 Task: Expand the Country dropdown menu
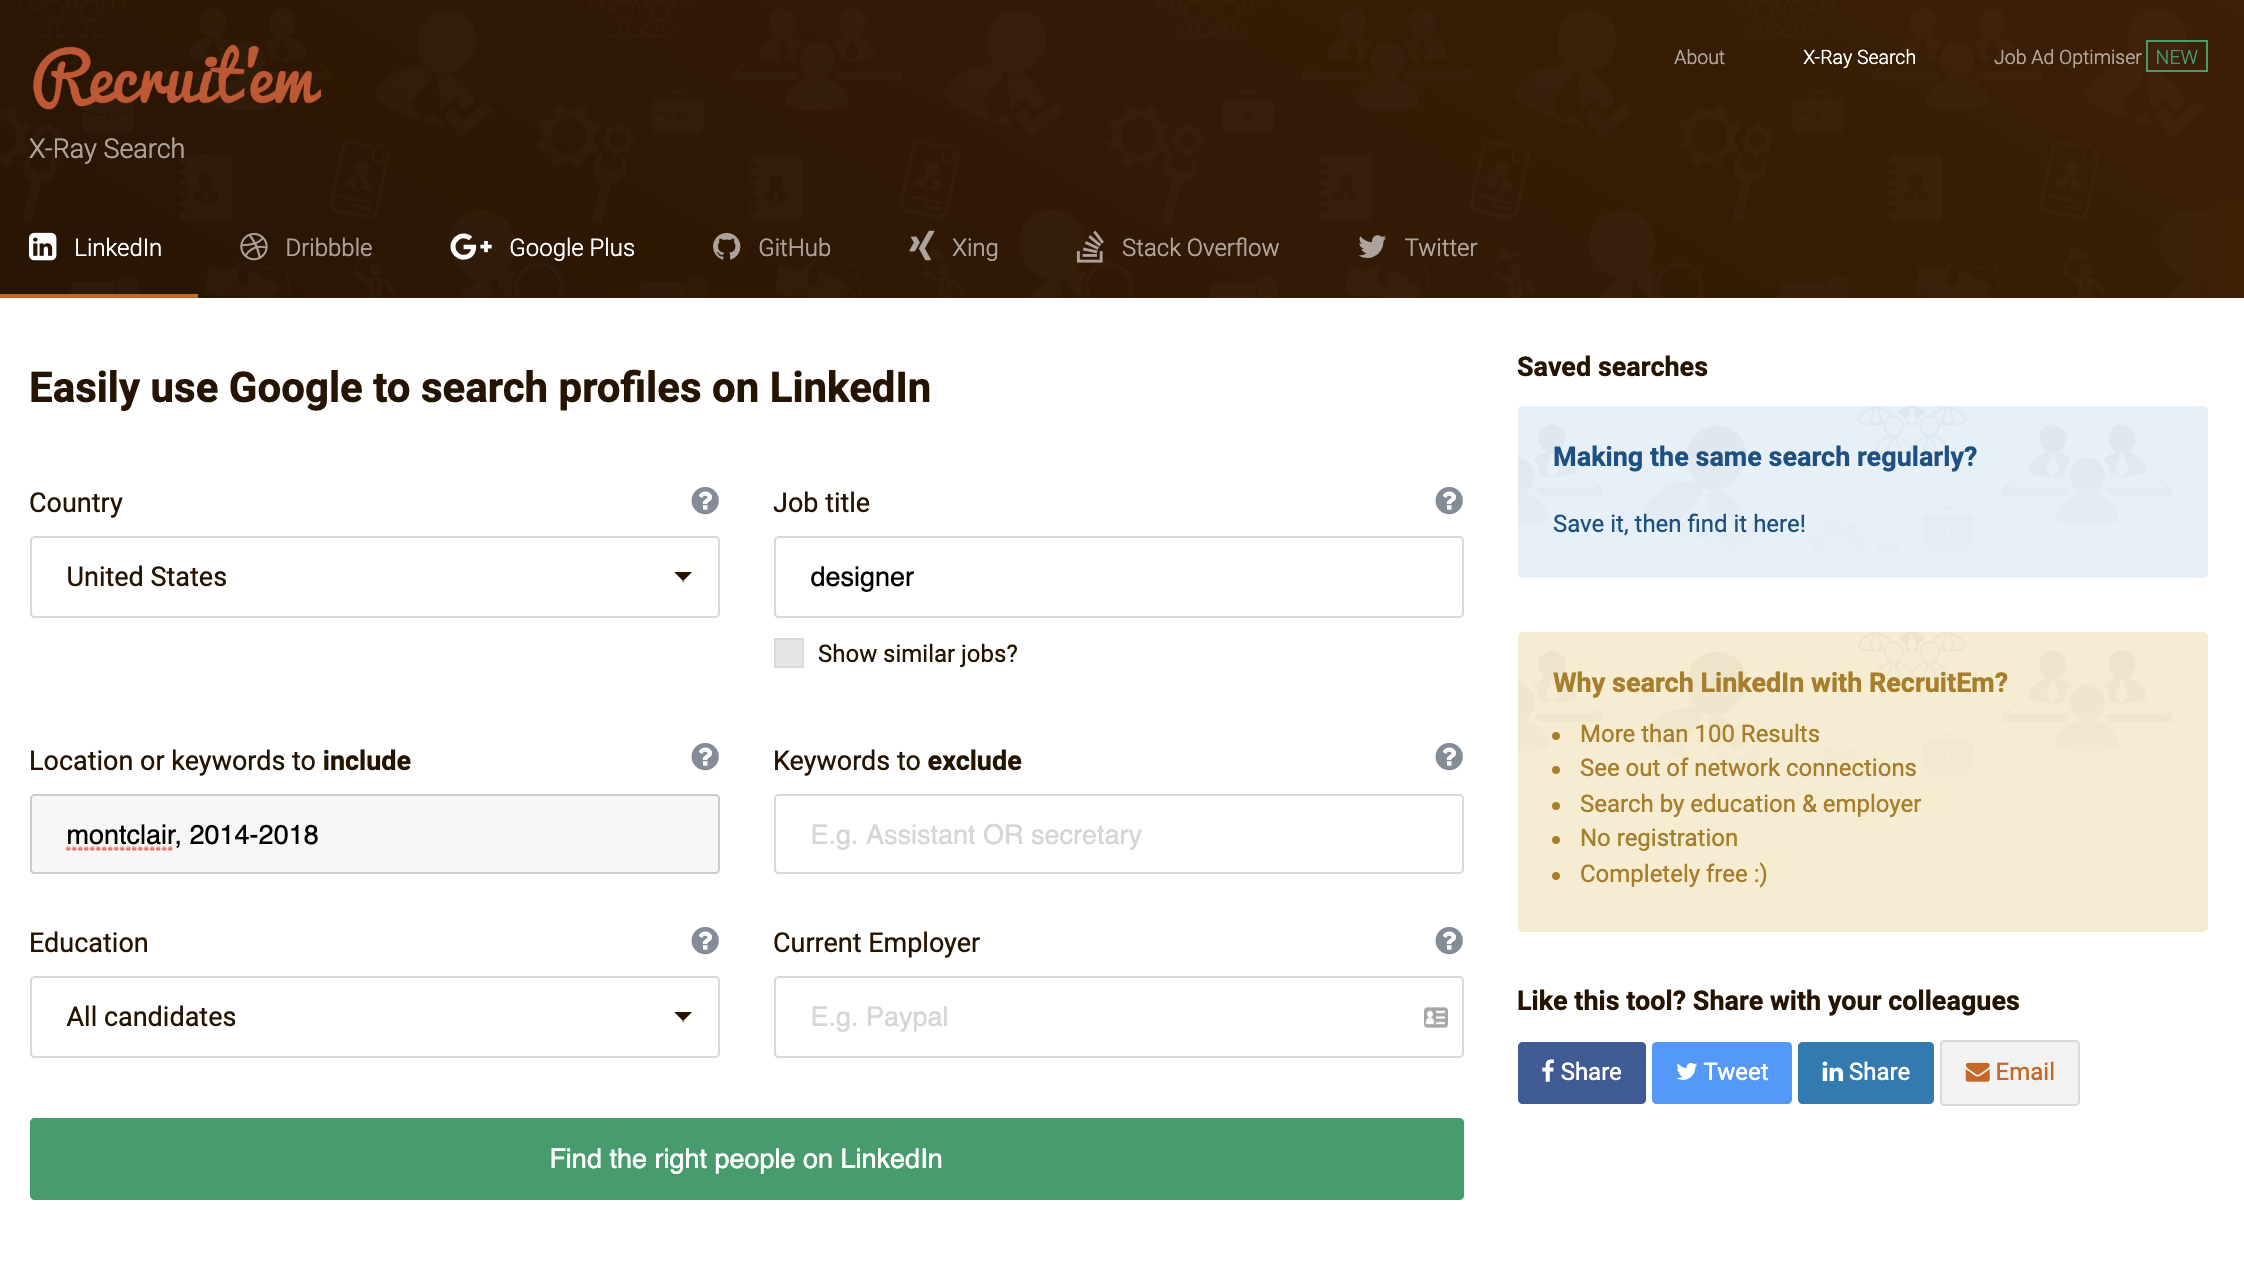pyautogui.click(x=375, y=576)
